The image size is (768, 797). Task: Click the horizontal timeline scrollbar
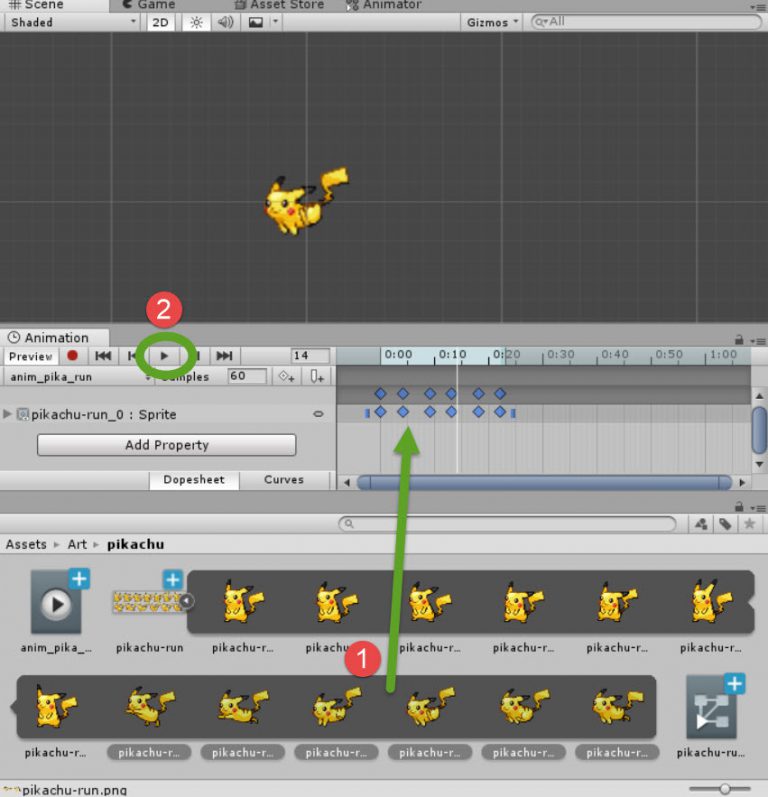(x=545, y=482)
